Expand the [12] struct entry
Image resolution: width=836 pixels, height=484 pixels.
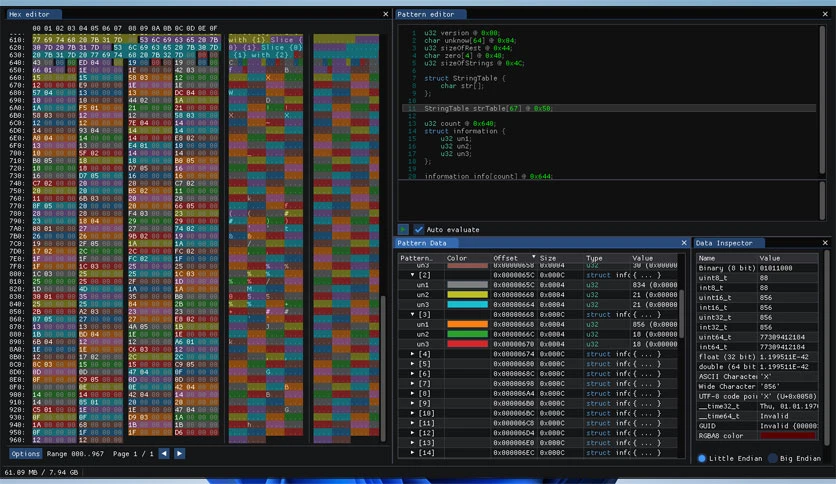pyautogui.click(x=412, y=433)
